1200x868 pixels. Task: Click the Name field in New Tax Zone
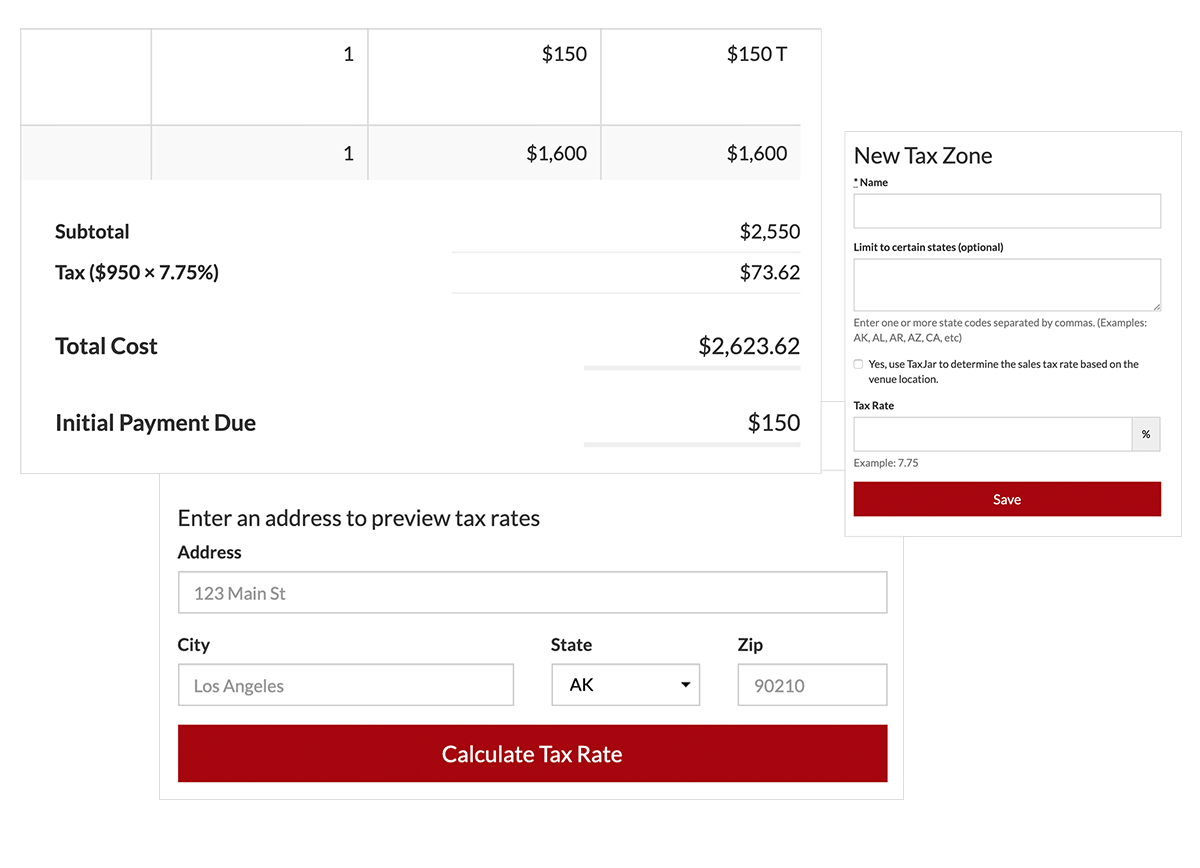(1007, 211)
